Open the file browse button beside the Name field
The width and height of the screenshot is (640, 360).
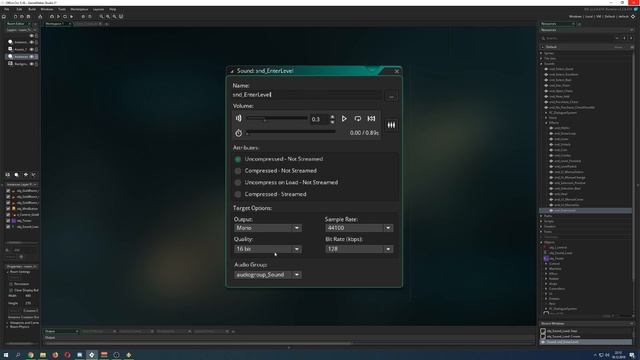coord(391,96)
